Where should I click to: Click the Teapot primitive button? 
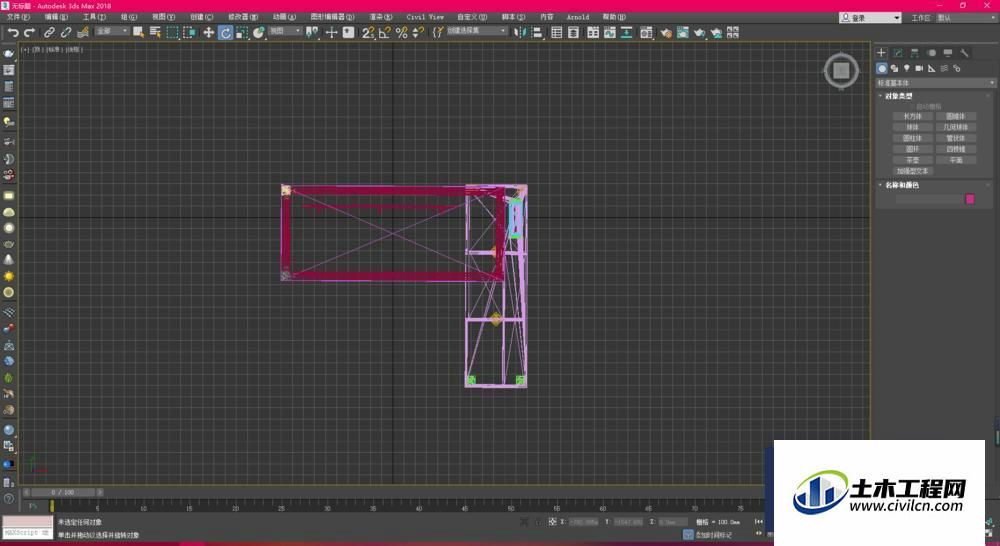[913, 160]
